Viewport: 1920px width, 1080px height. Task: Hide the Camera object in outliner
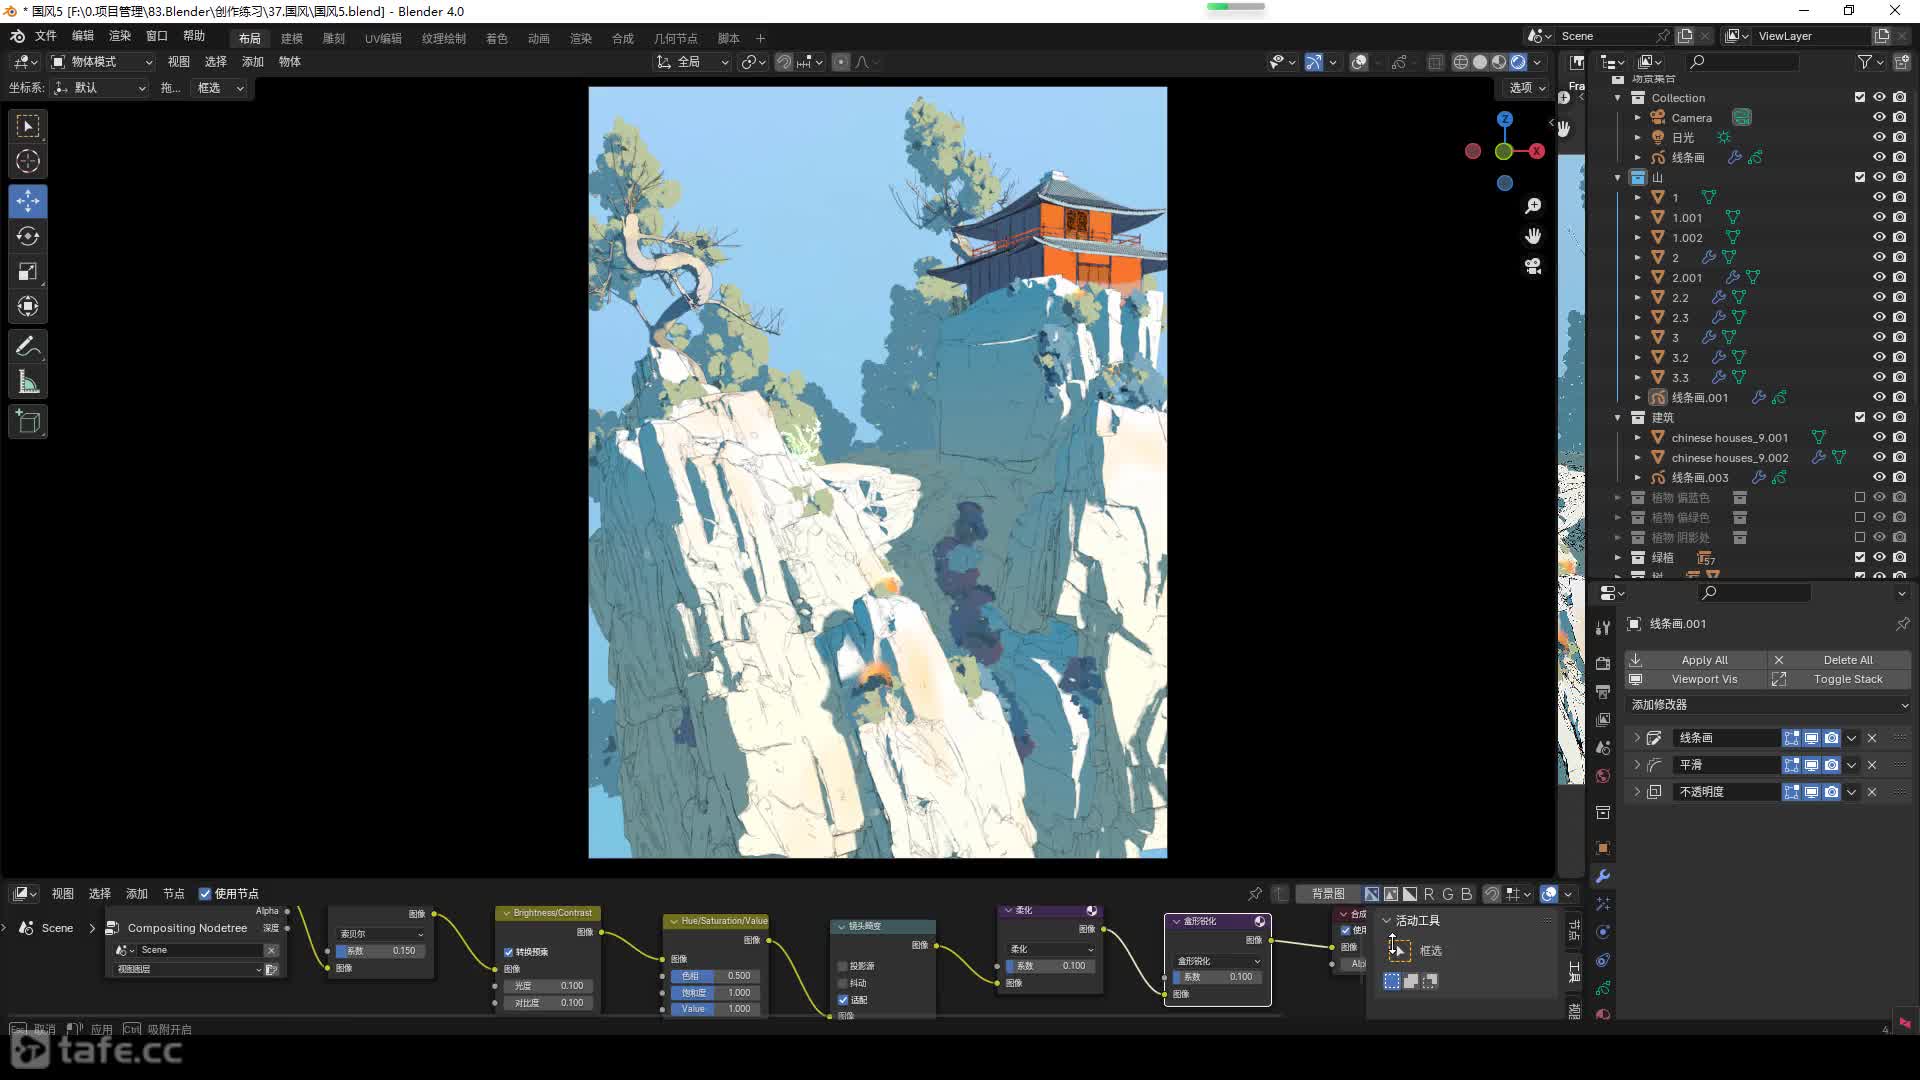click(1879, 117)
